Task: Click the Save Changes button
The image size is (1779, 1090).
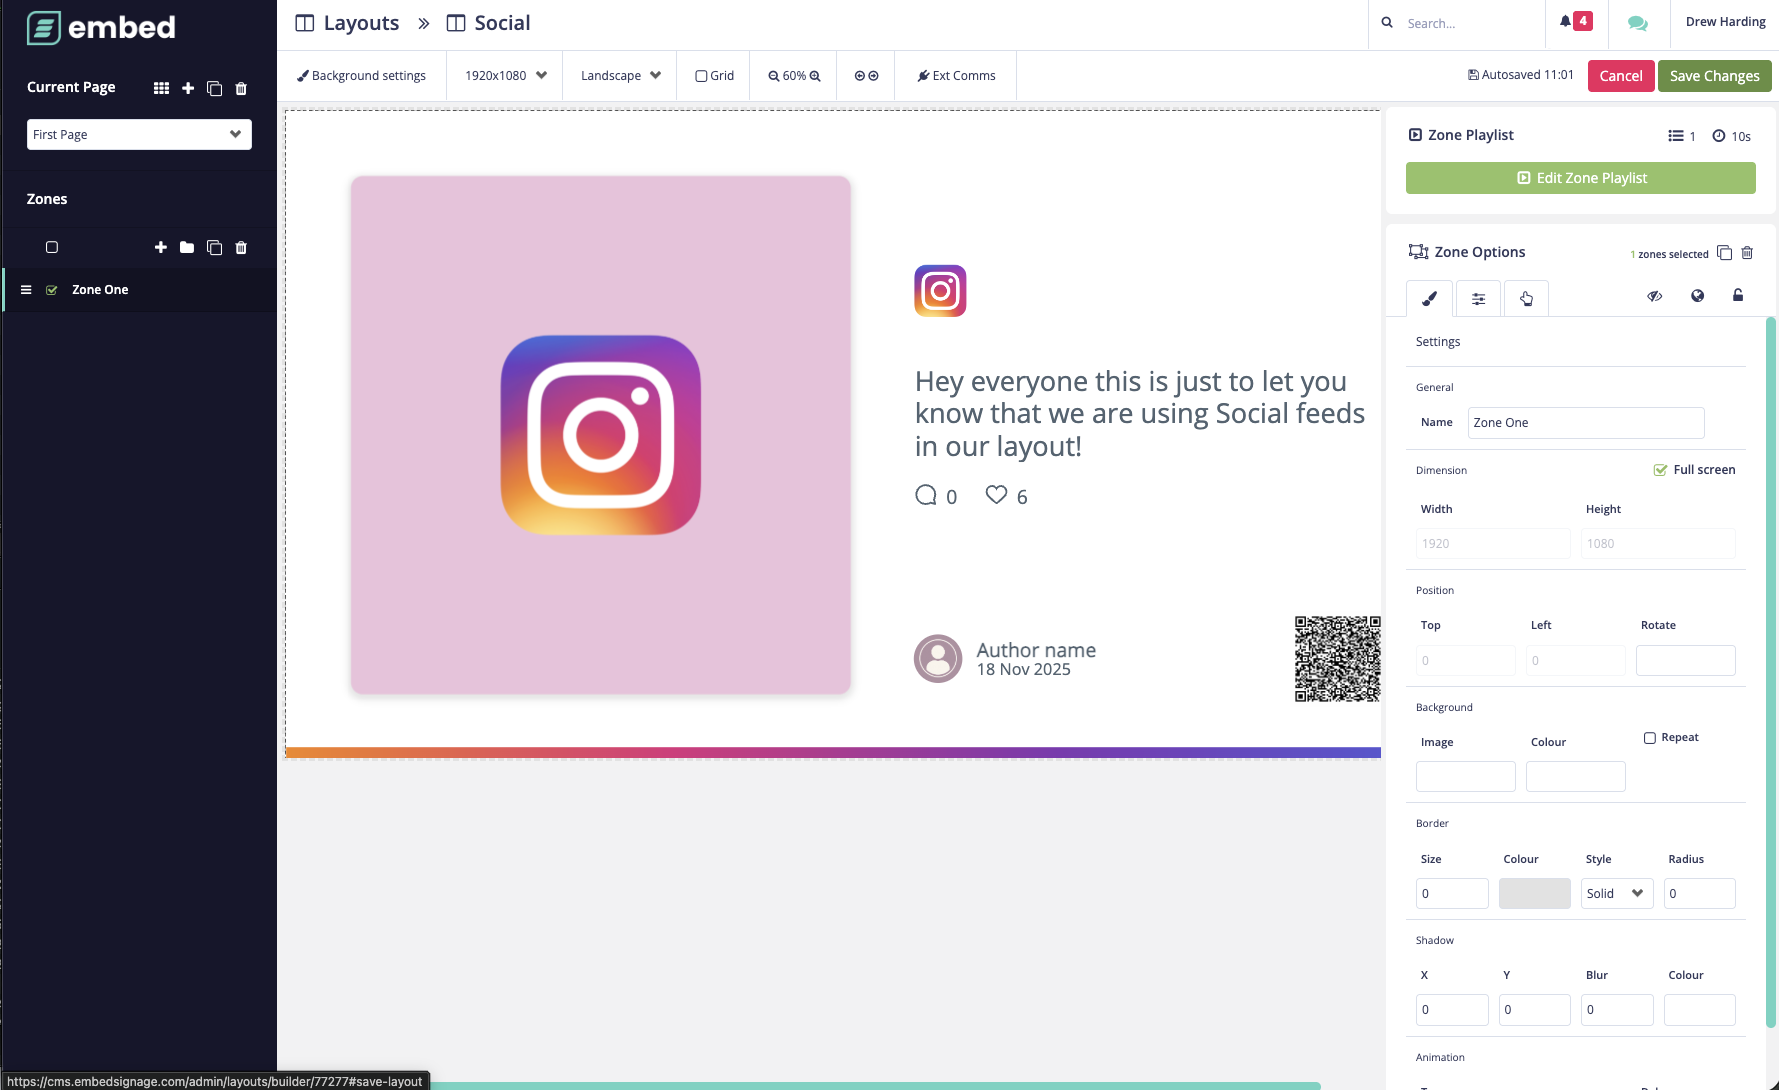Action: pos(1714,76)
